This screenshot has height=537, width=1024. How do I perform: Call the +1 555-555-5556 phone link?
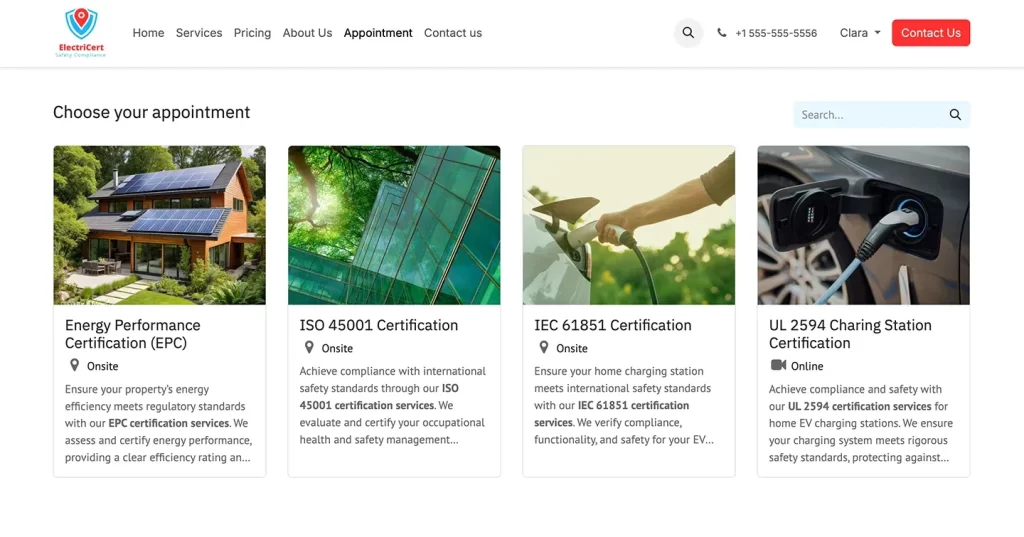coord(775,33)
